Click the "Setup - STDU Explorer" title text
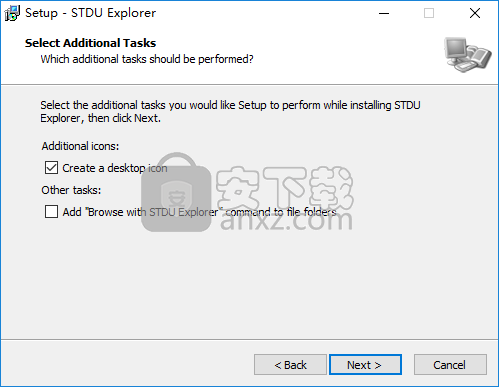Viewport: 499px width, 387px height. (x=90, y=13)
